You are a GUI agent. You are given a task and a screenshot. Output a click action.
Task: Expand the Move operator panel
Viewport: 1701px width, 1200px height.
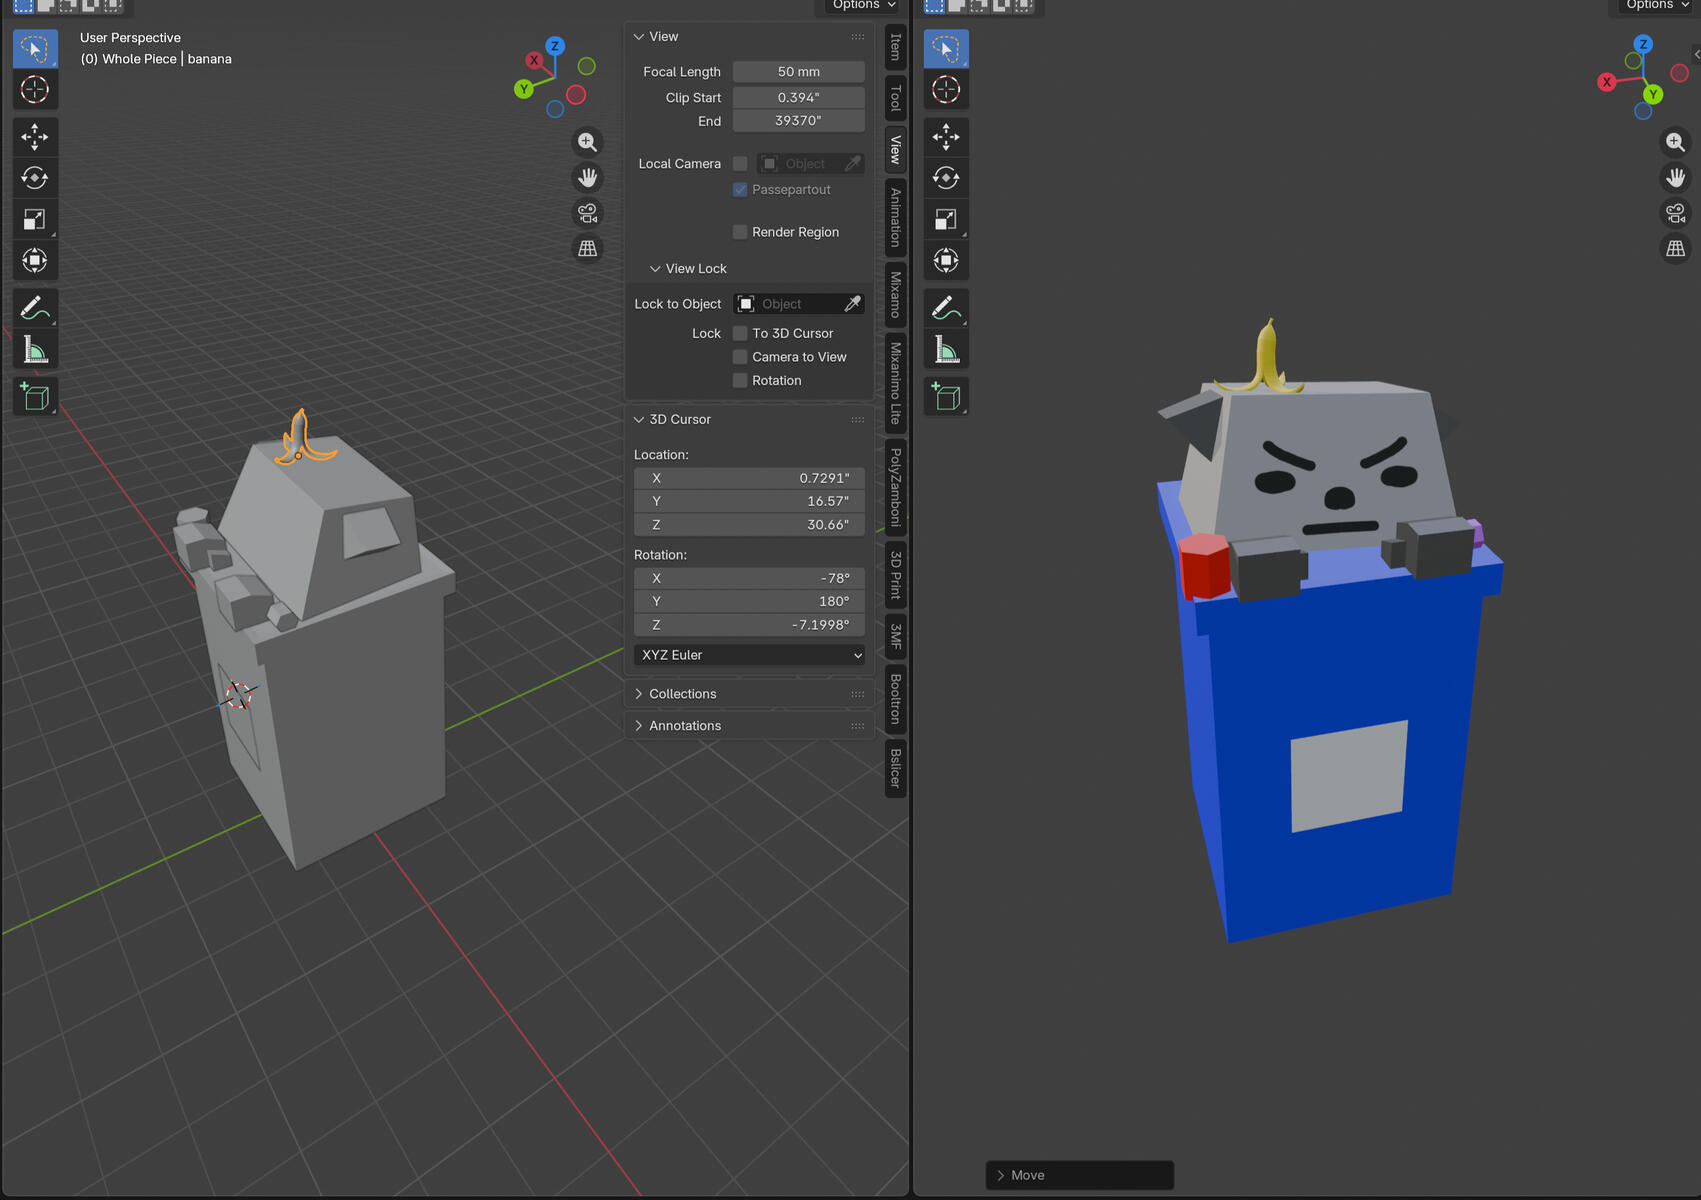pyautogui.click(x=1001, y=1175)
